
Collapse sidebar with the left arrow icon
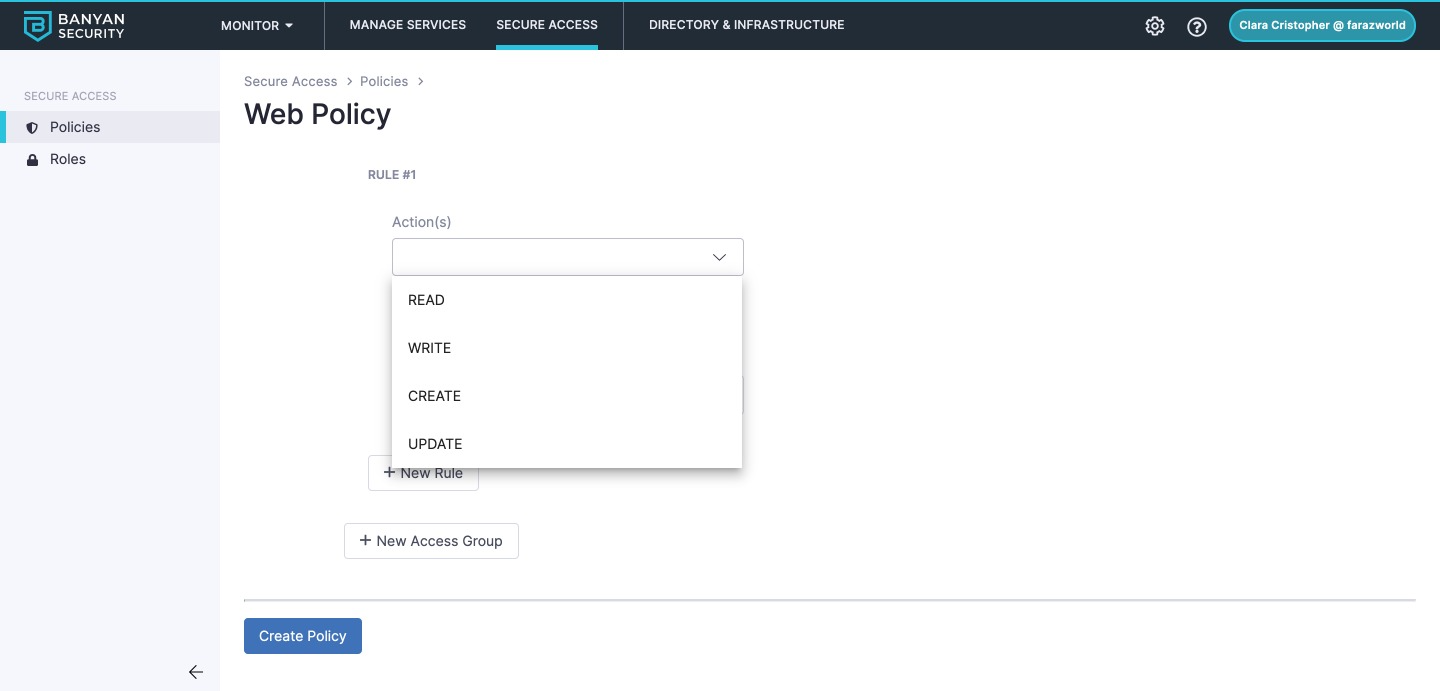click(196, 672)
